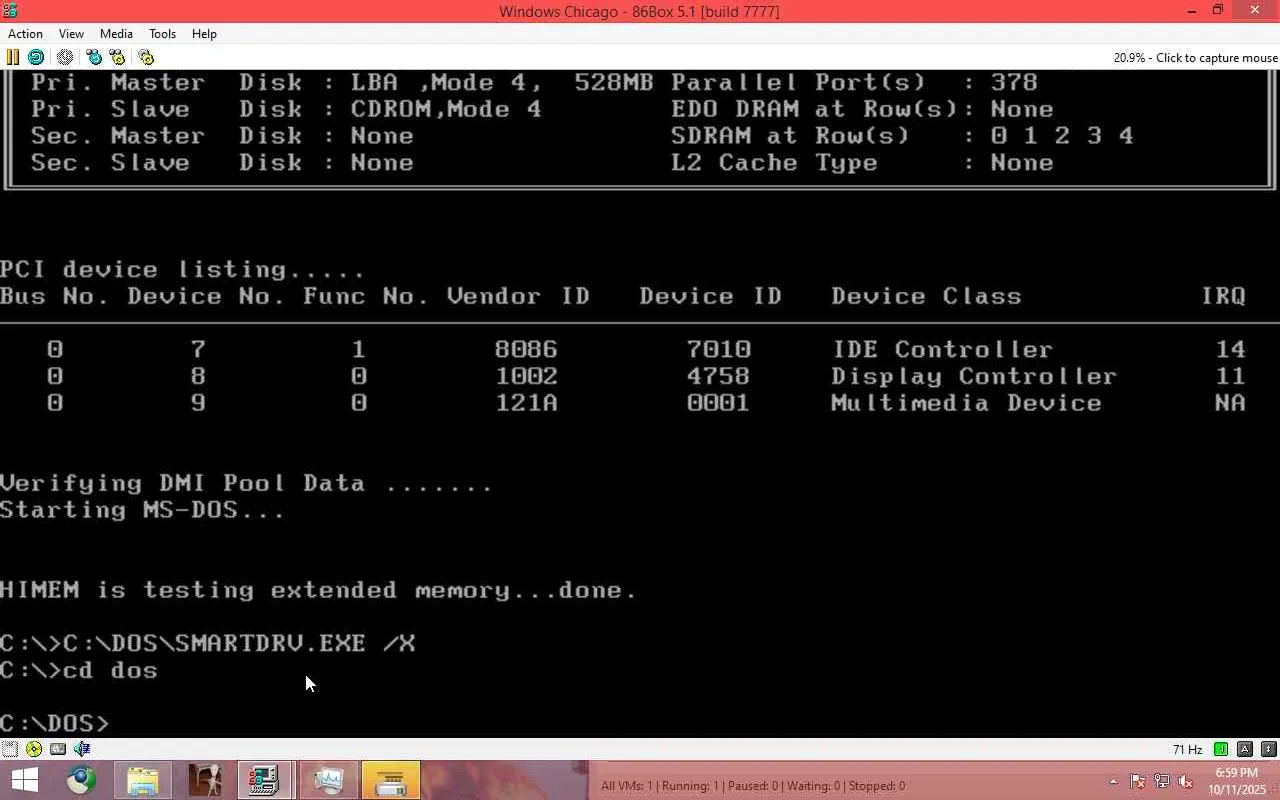This screenshot has width=1280, height=800.
Task: Click the 'L2 Cache Type' label
Action: (x=774, y=163)
